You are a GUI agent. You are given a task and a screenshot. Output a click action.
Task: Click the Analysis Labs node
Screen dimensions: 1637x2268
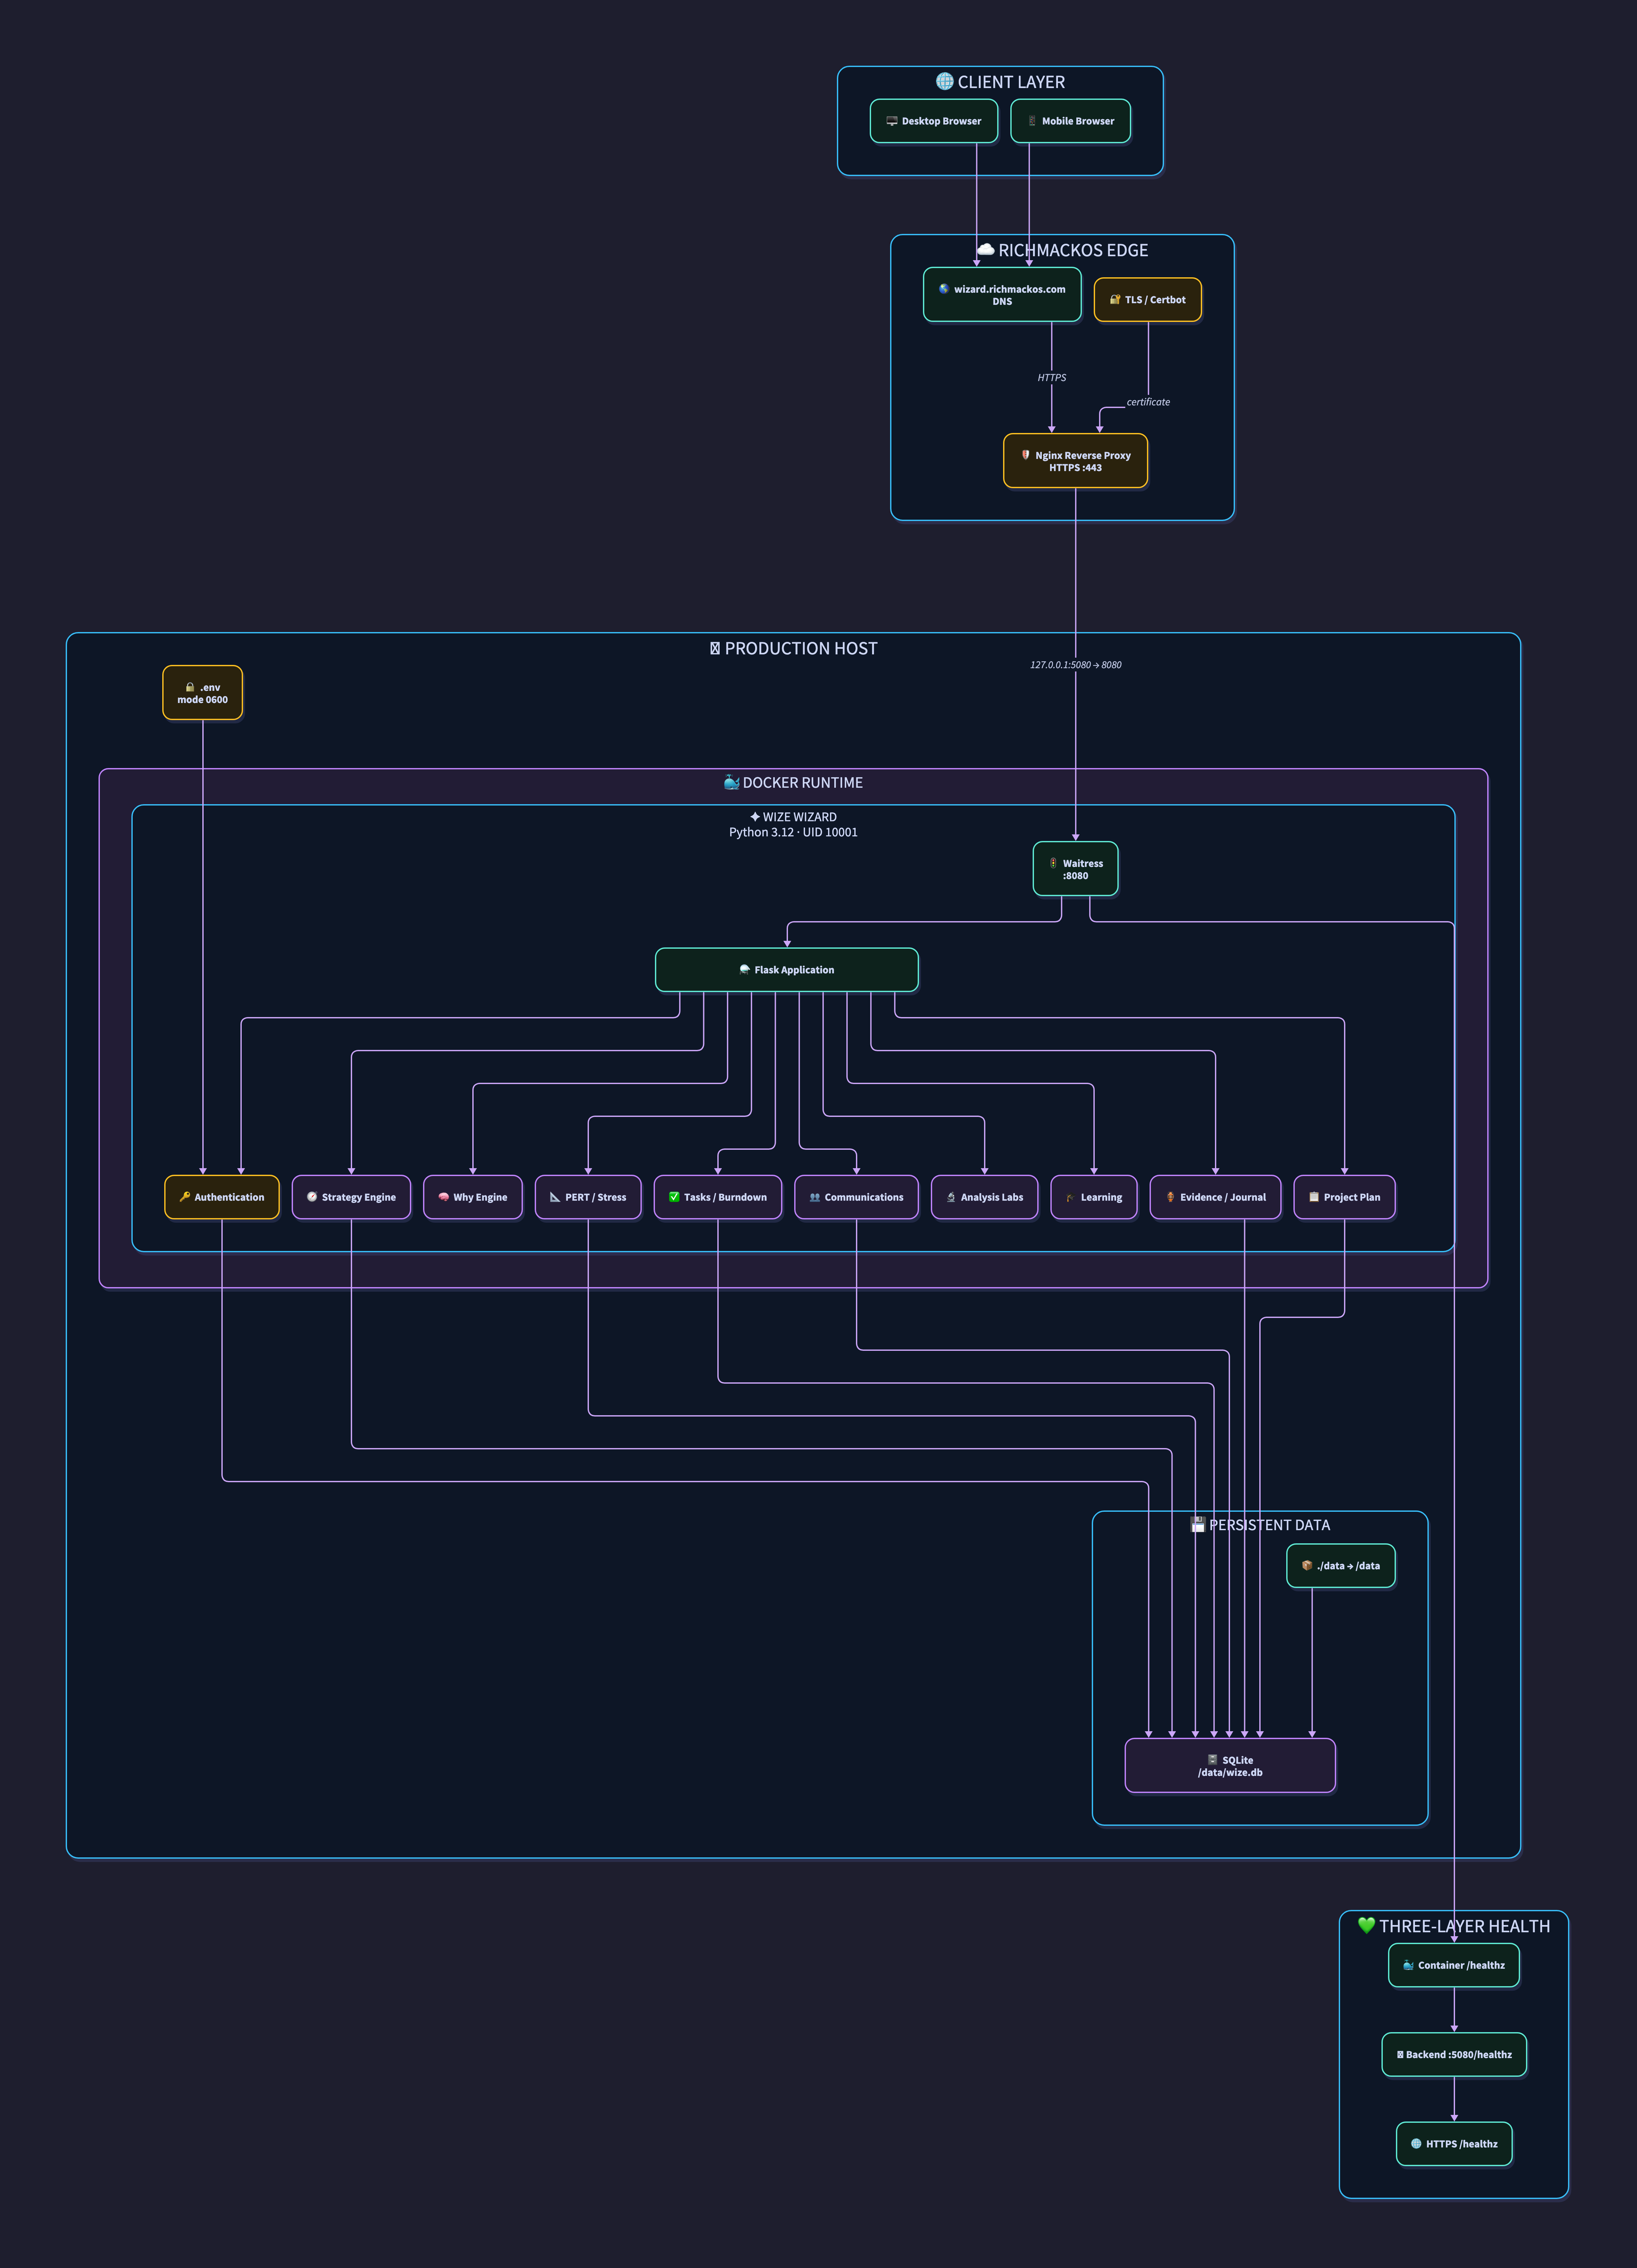(x=985, y=1197)
